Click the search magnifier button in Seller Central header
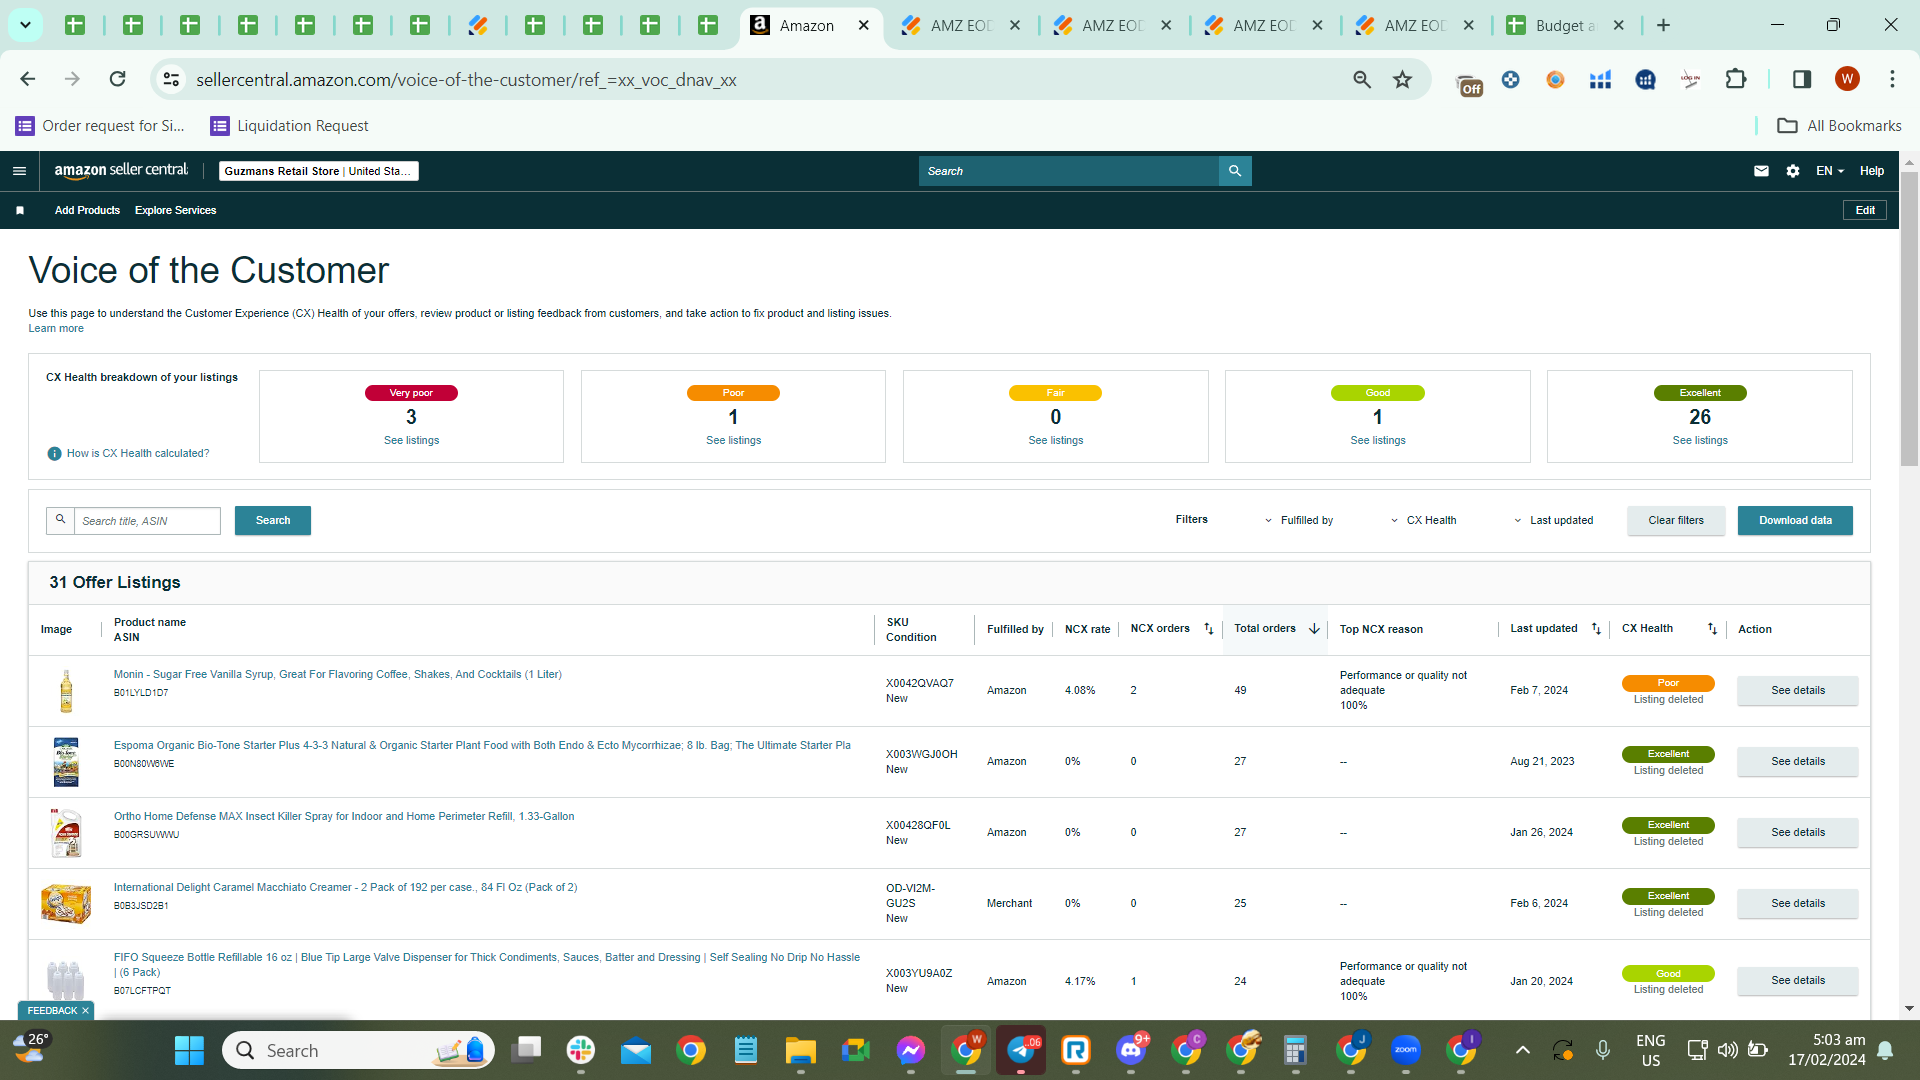The width and height of the screenshot is (1920, 1080). 1235,171
